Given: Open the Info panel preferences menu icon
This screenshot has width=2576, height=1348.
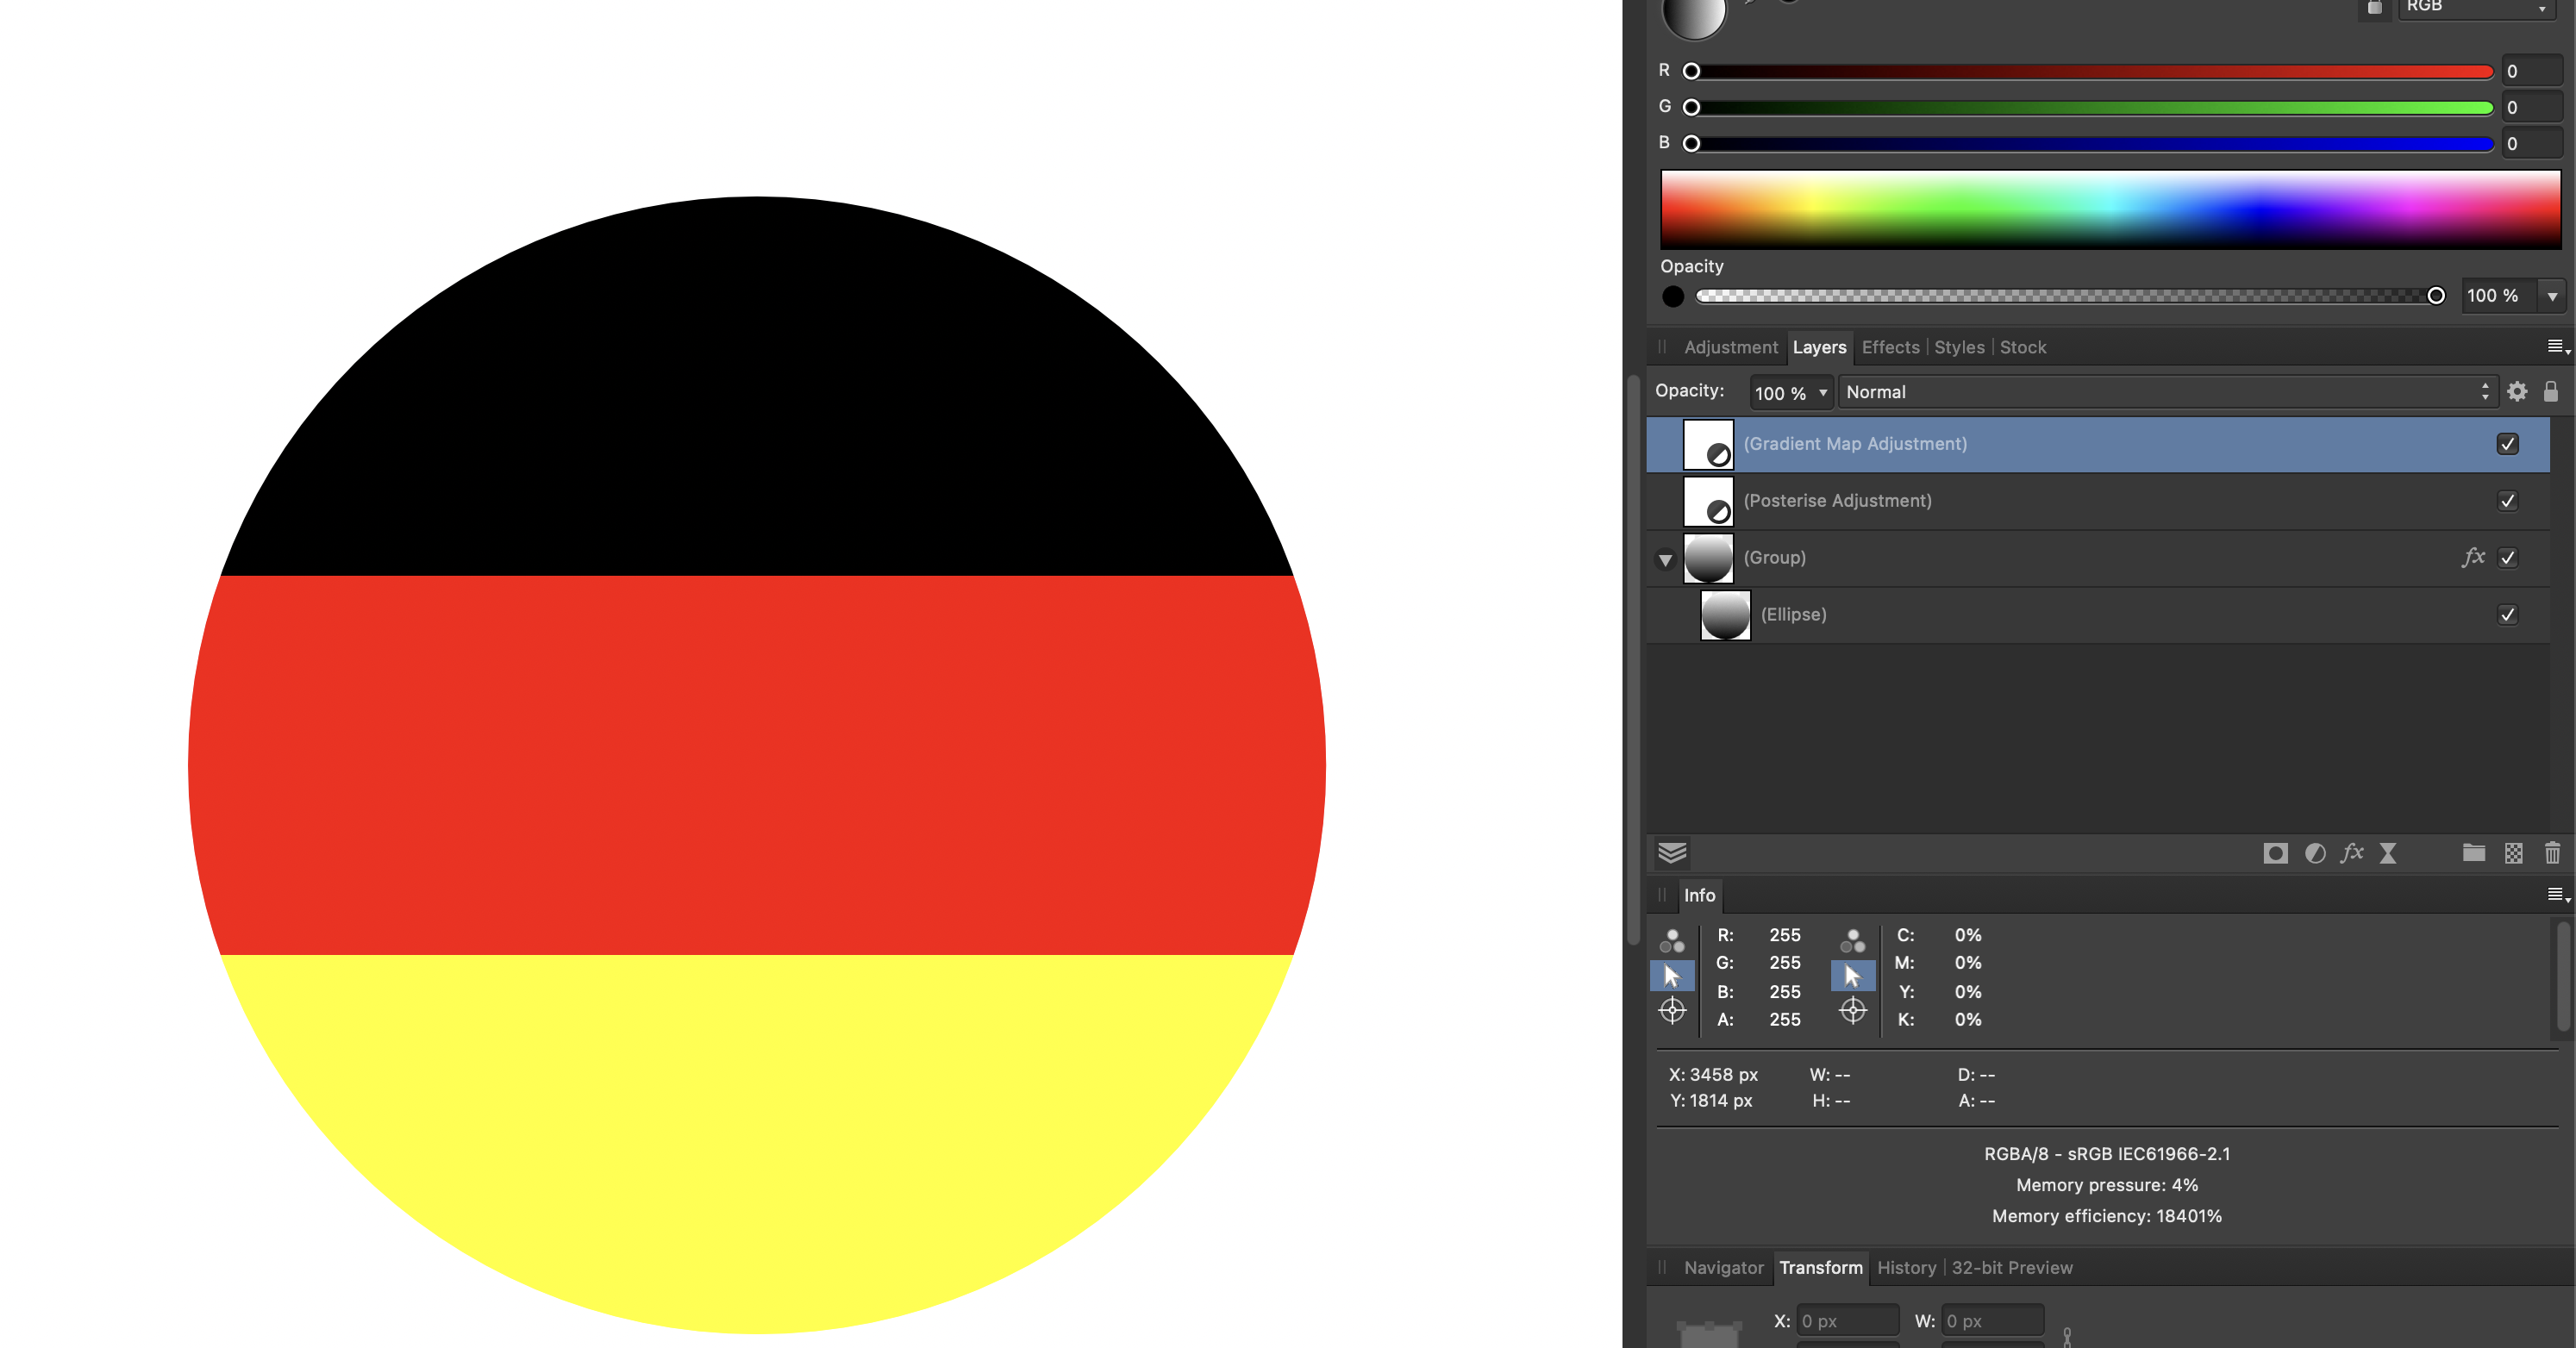Looking at the screenshot, I should click(2558, 895).
